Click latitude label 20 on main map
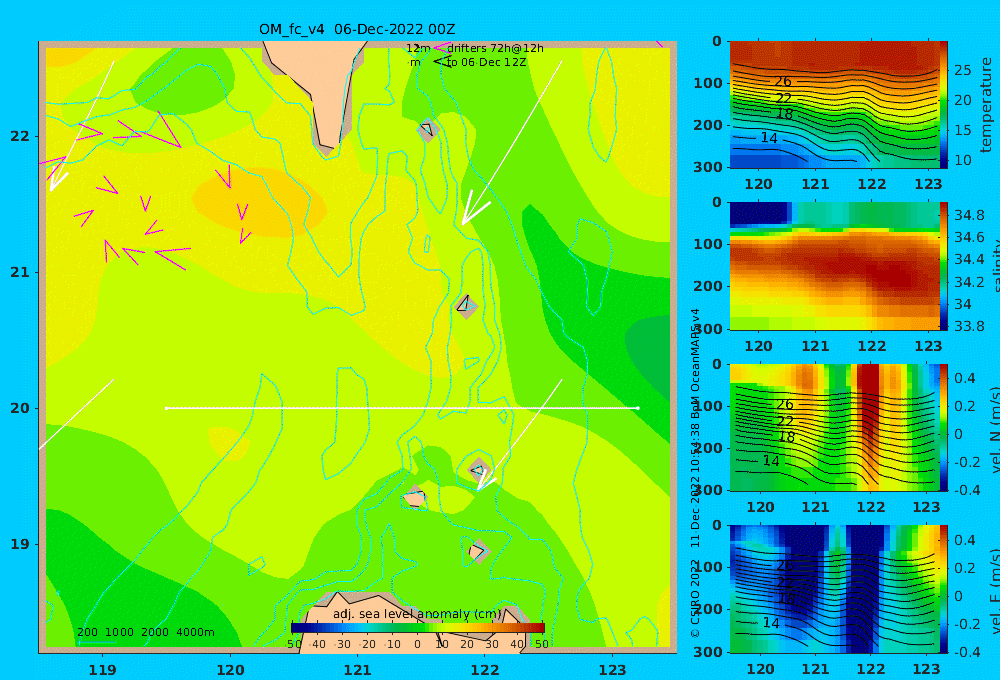This screenshot has width=1000, height=680. click(x=20, y=408)
